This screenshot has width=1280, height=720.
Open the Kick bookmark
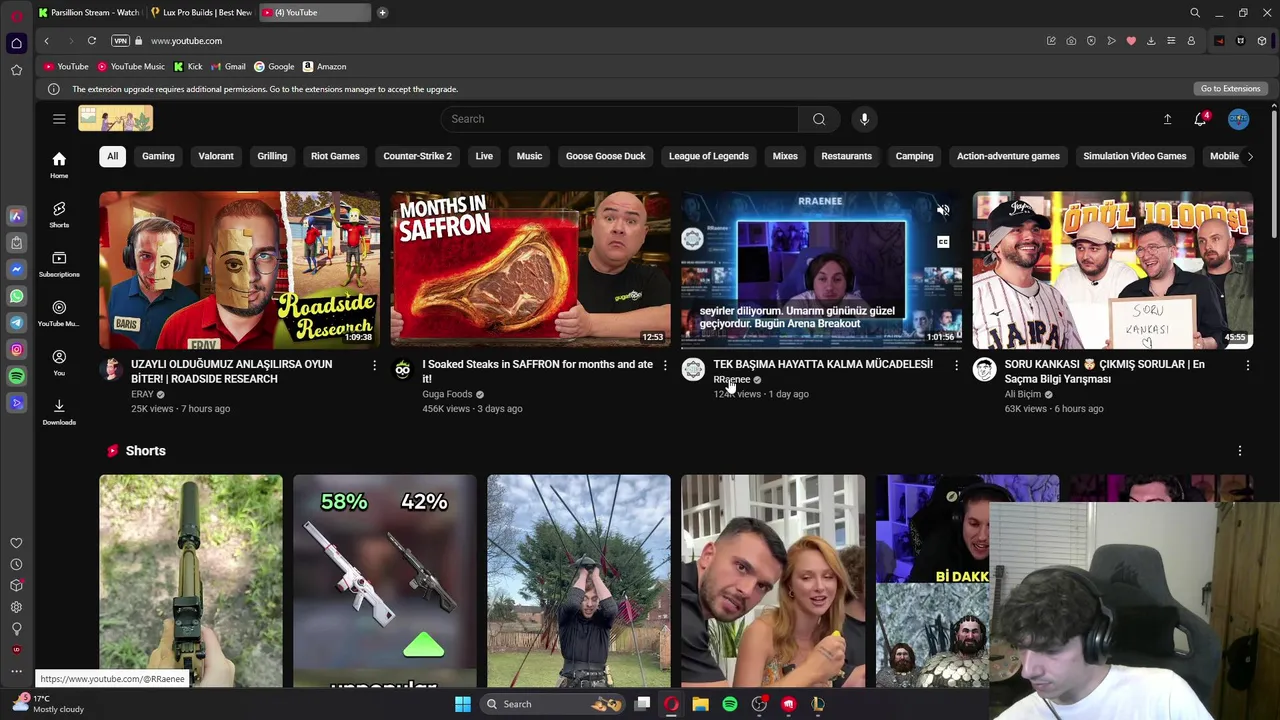tap(188, 67)
